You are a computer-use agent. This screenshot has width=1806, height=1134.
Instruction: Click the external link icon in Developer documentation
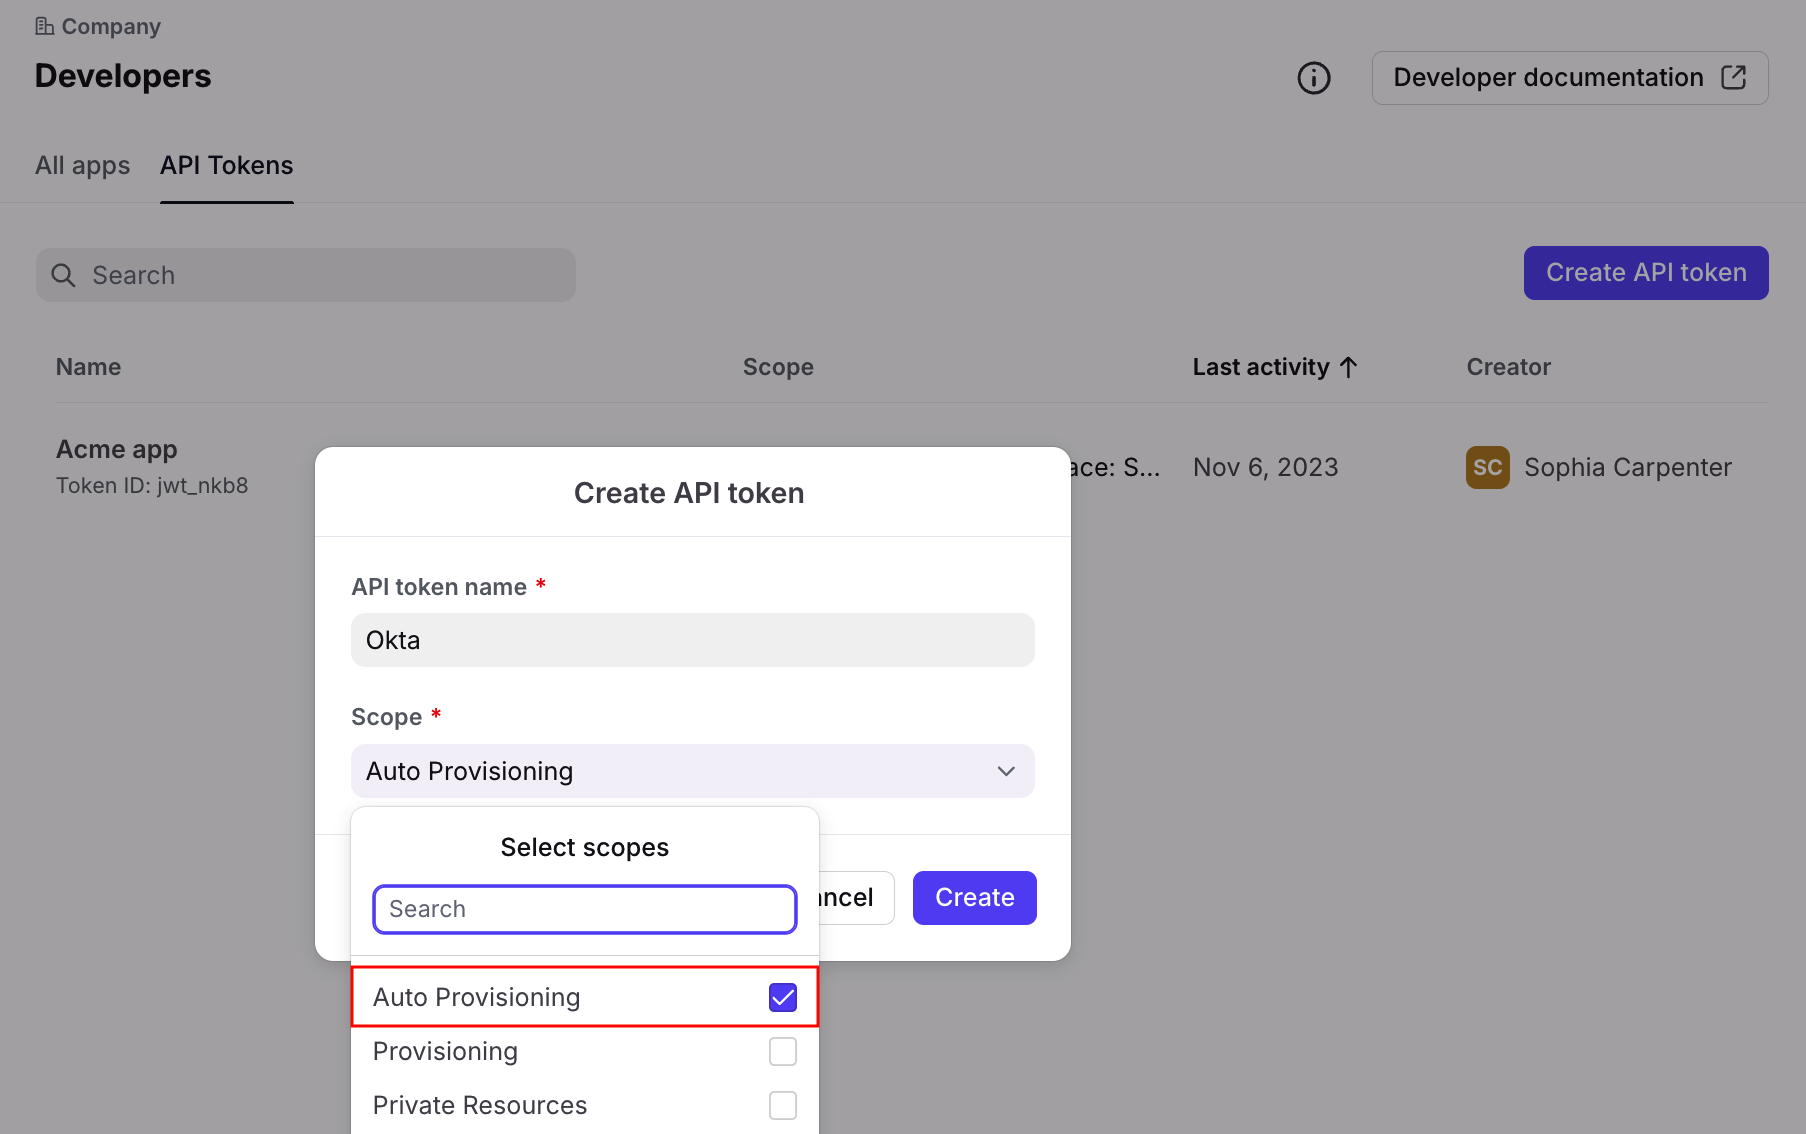1733,78
